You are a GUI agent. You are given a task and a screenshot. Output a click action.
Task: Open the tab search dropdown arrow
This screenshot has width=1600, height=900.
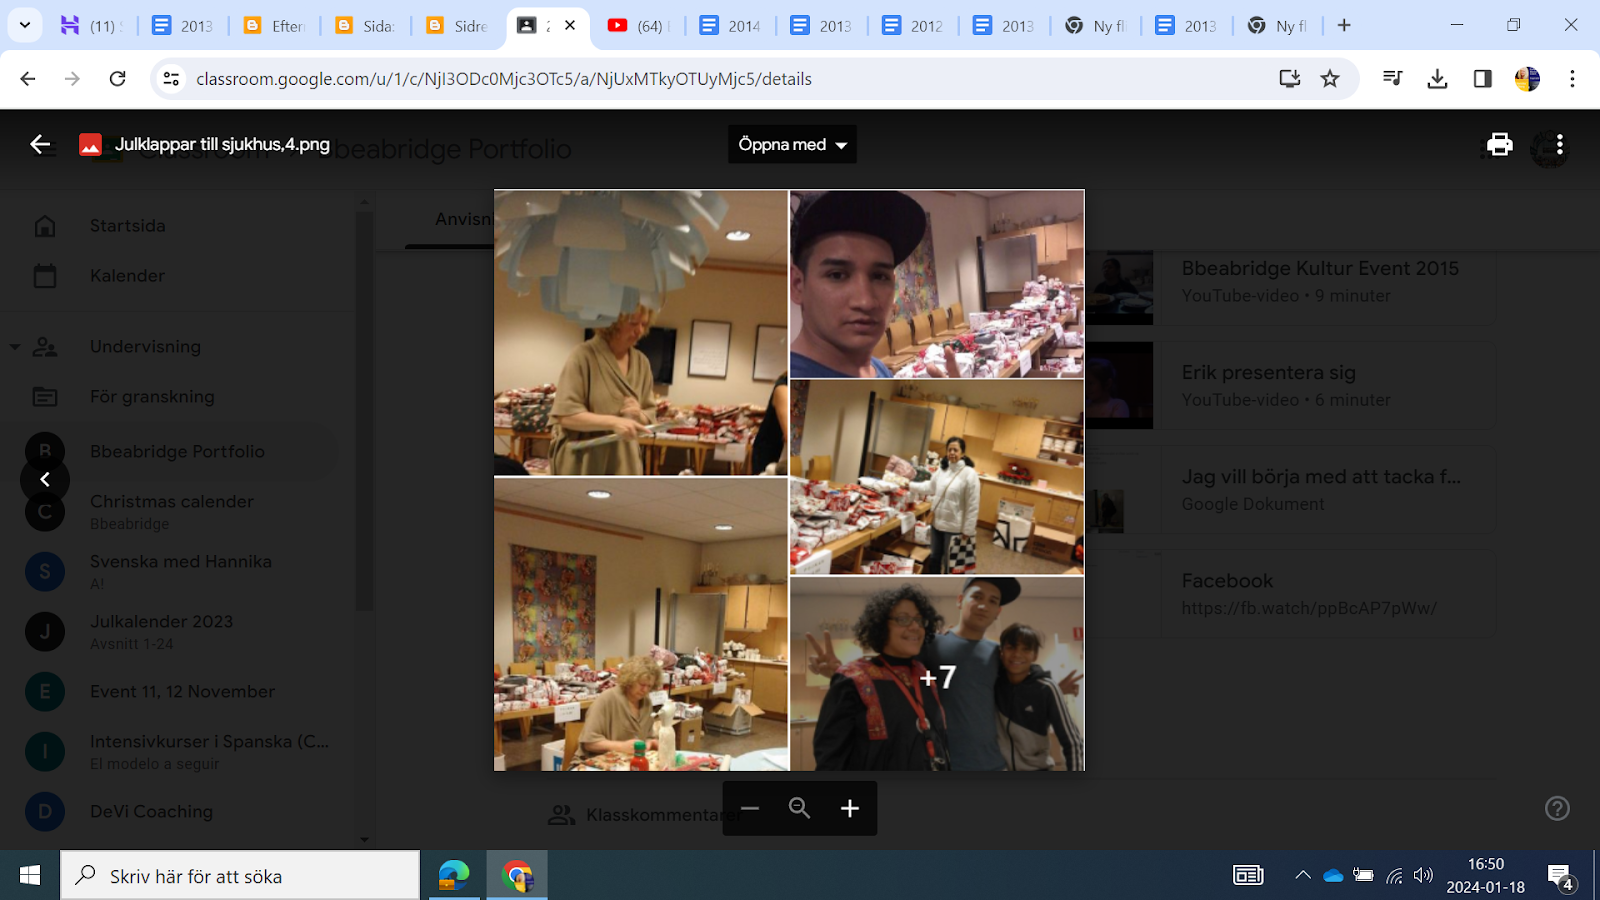(x=24, y=25)
